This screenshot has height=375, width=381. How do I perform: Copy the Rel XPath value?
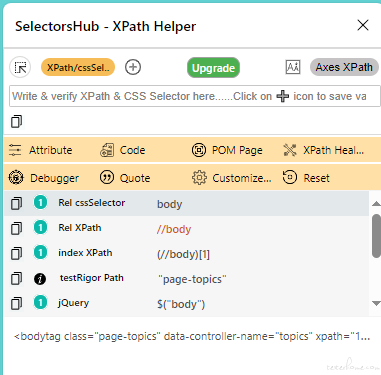16,228
